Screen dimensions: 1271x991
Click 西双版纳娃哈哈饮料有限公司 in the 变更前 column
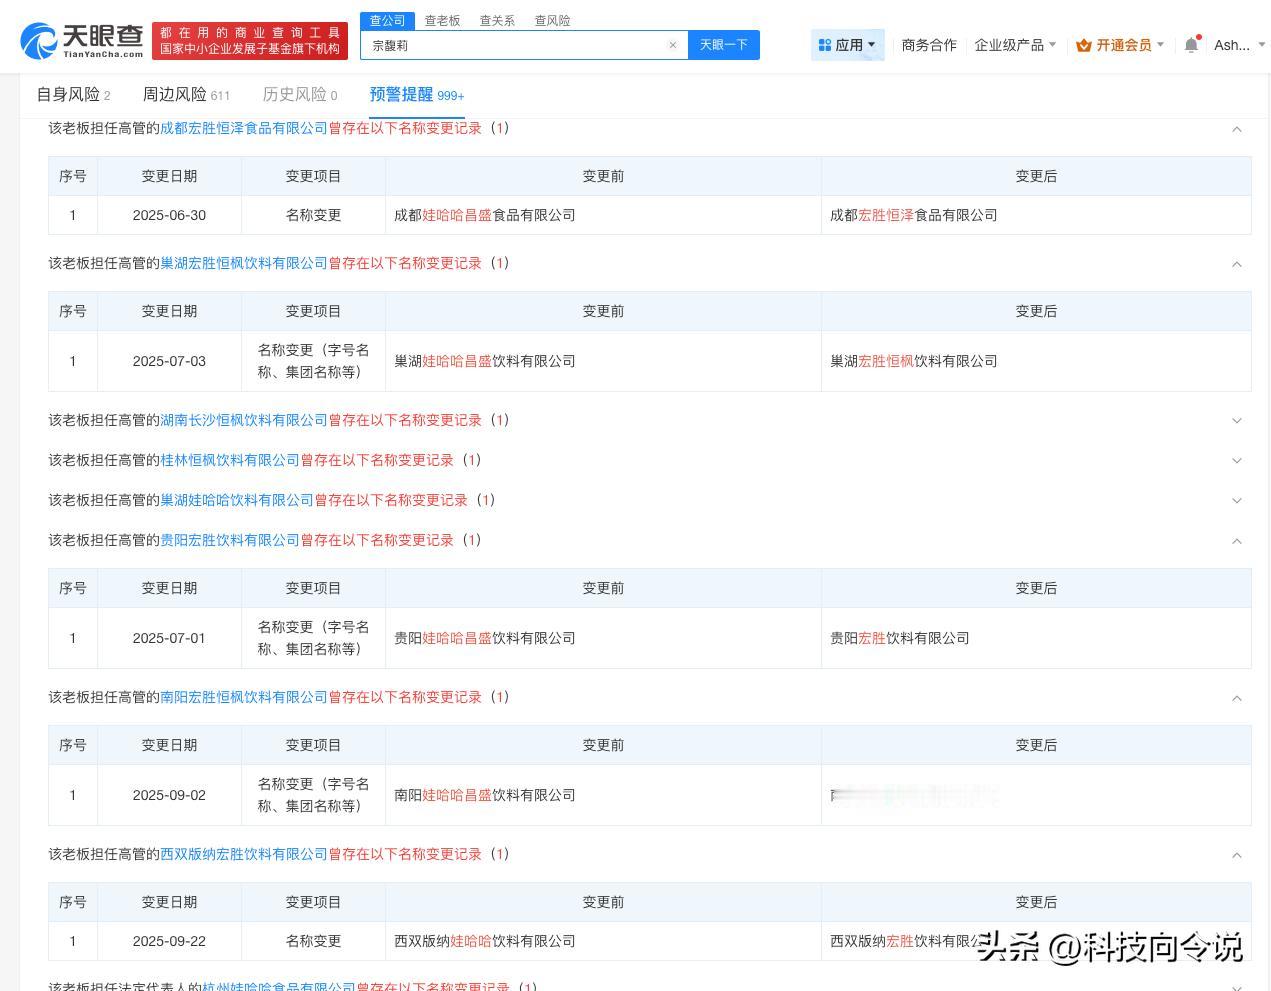tap(485, 941)
